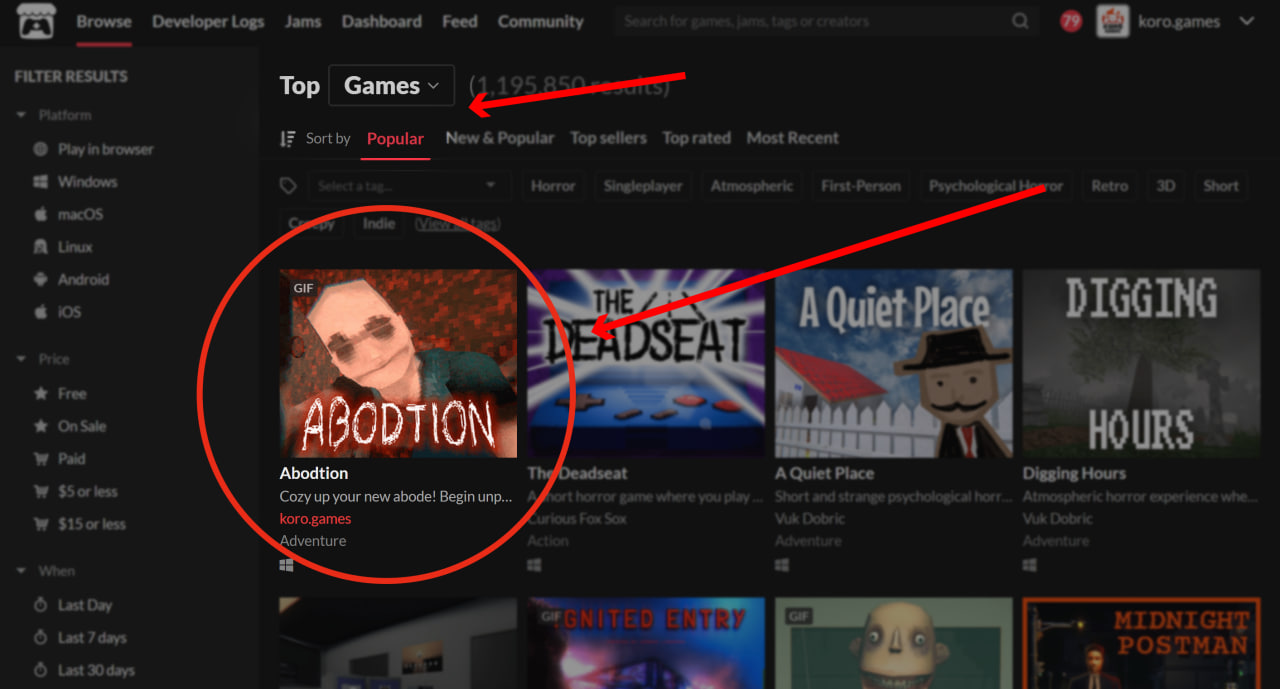Click the Windows logo filter icon
This screenshot has width=1280, height=689.
pos(41,182)
